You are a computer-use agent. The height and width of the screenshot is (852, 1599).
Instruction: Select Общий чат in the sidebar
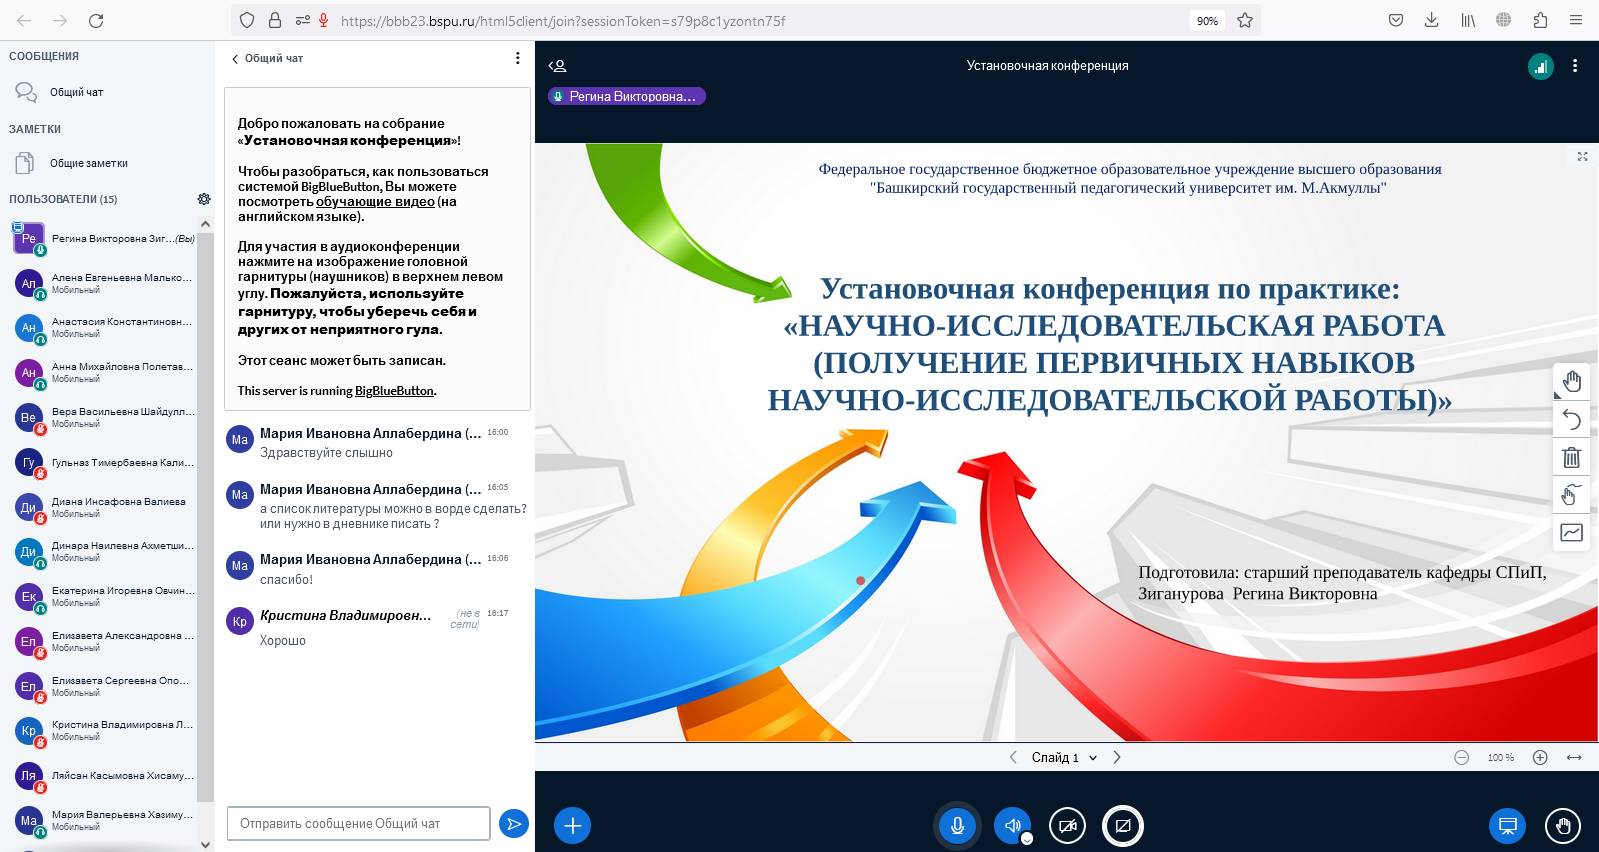tap(76, 92)
